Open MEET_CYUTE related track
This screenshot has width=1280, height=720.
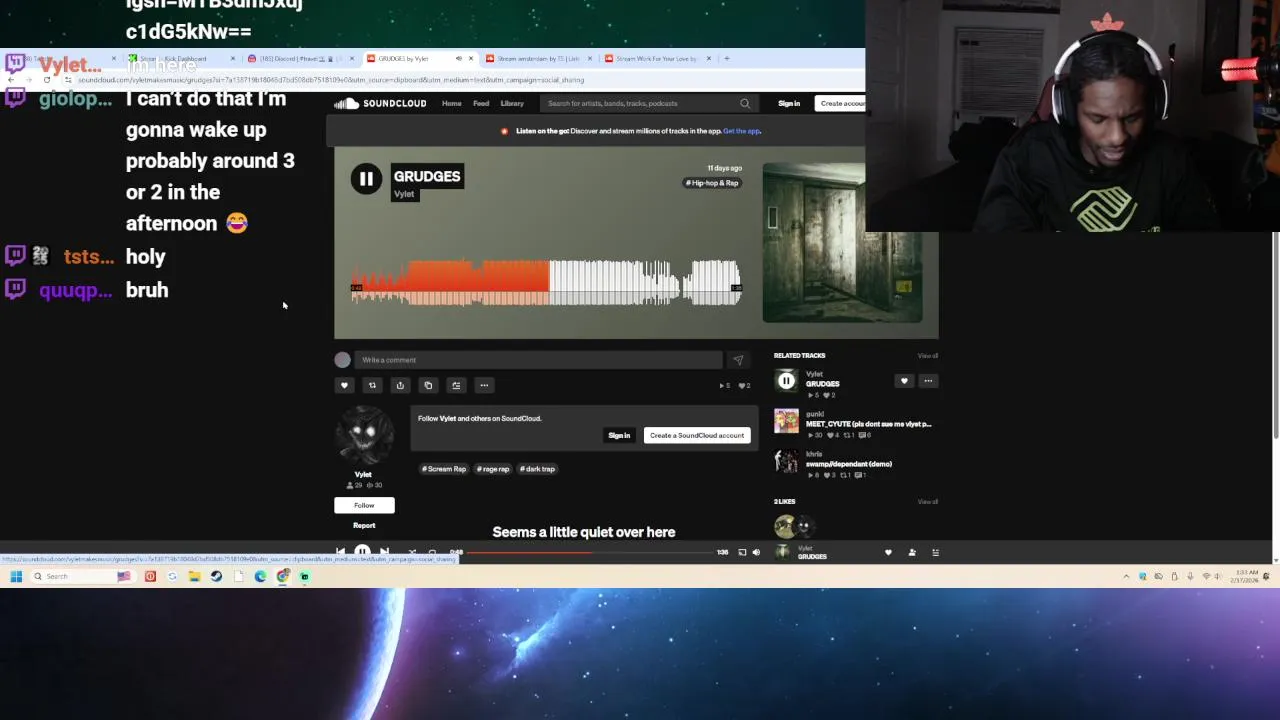pos(868,424)
